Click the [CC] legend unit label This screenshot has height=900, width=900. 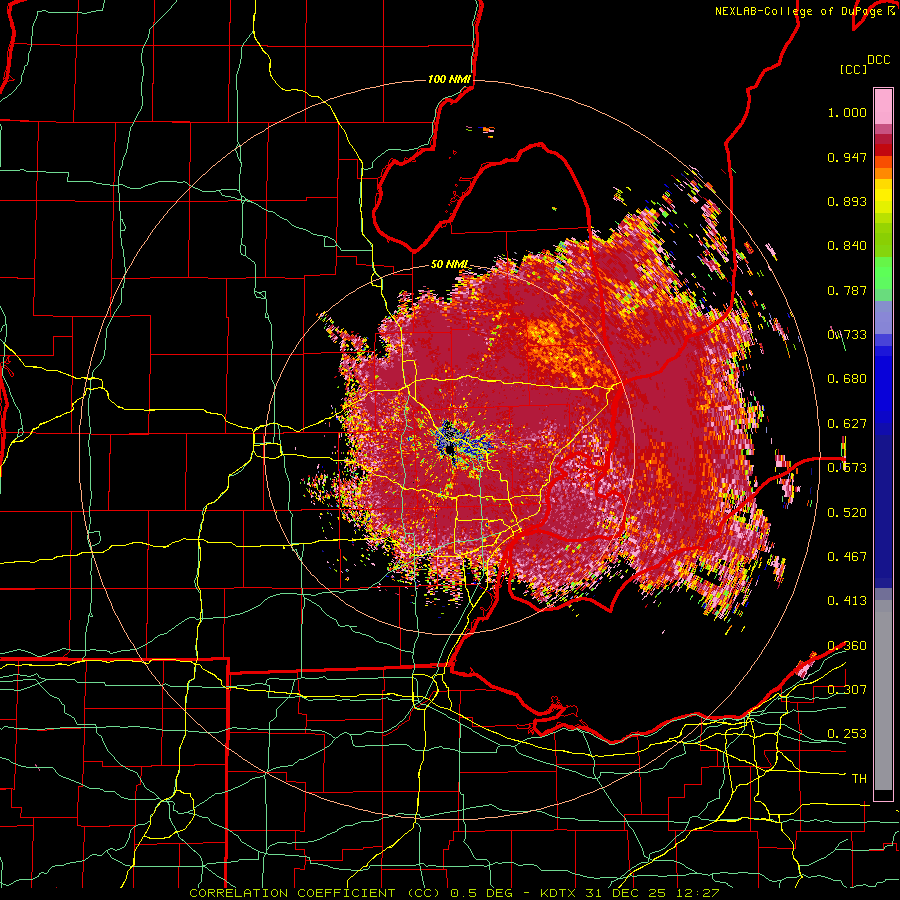(x=853, y=69)
